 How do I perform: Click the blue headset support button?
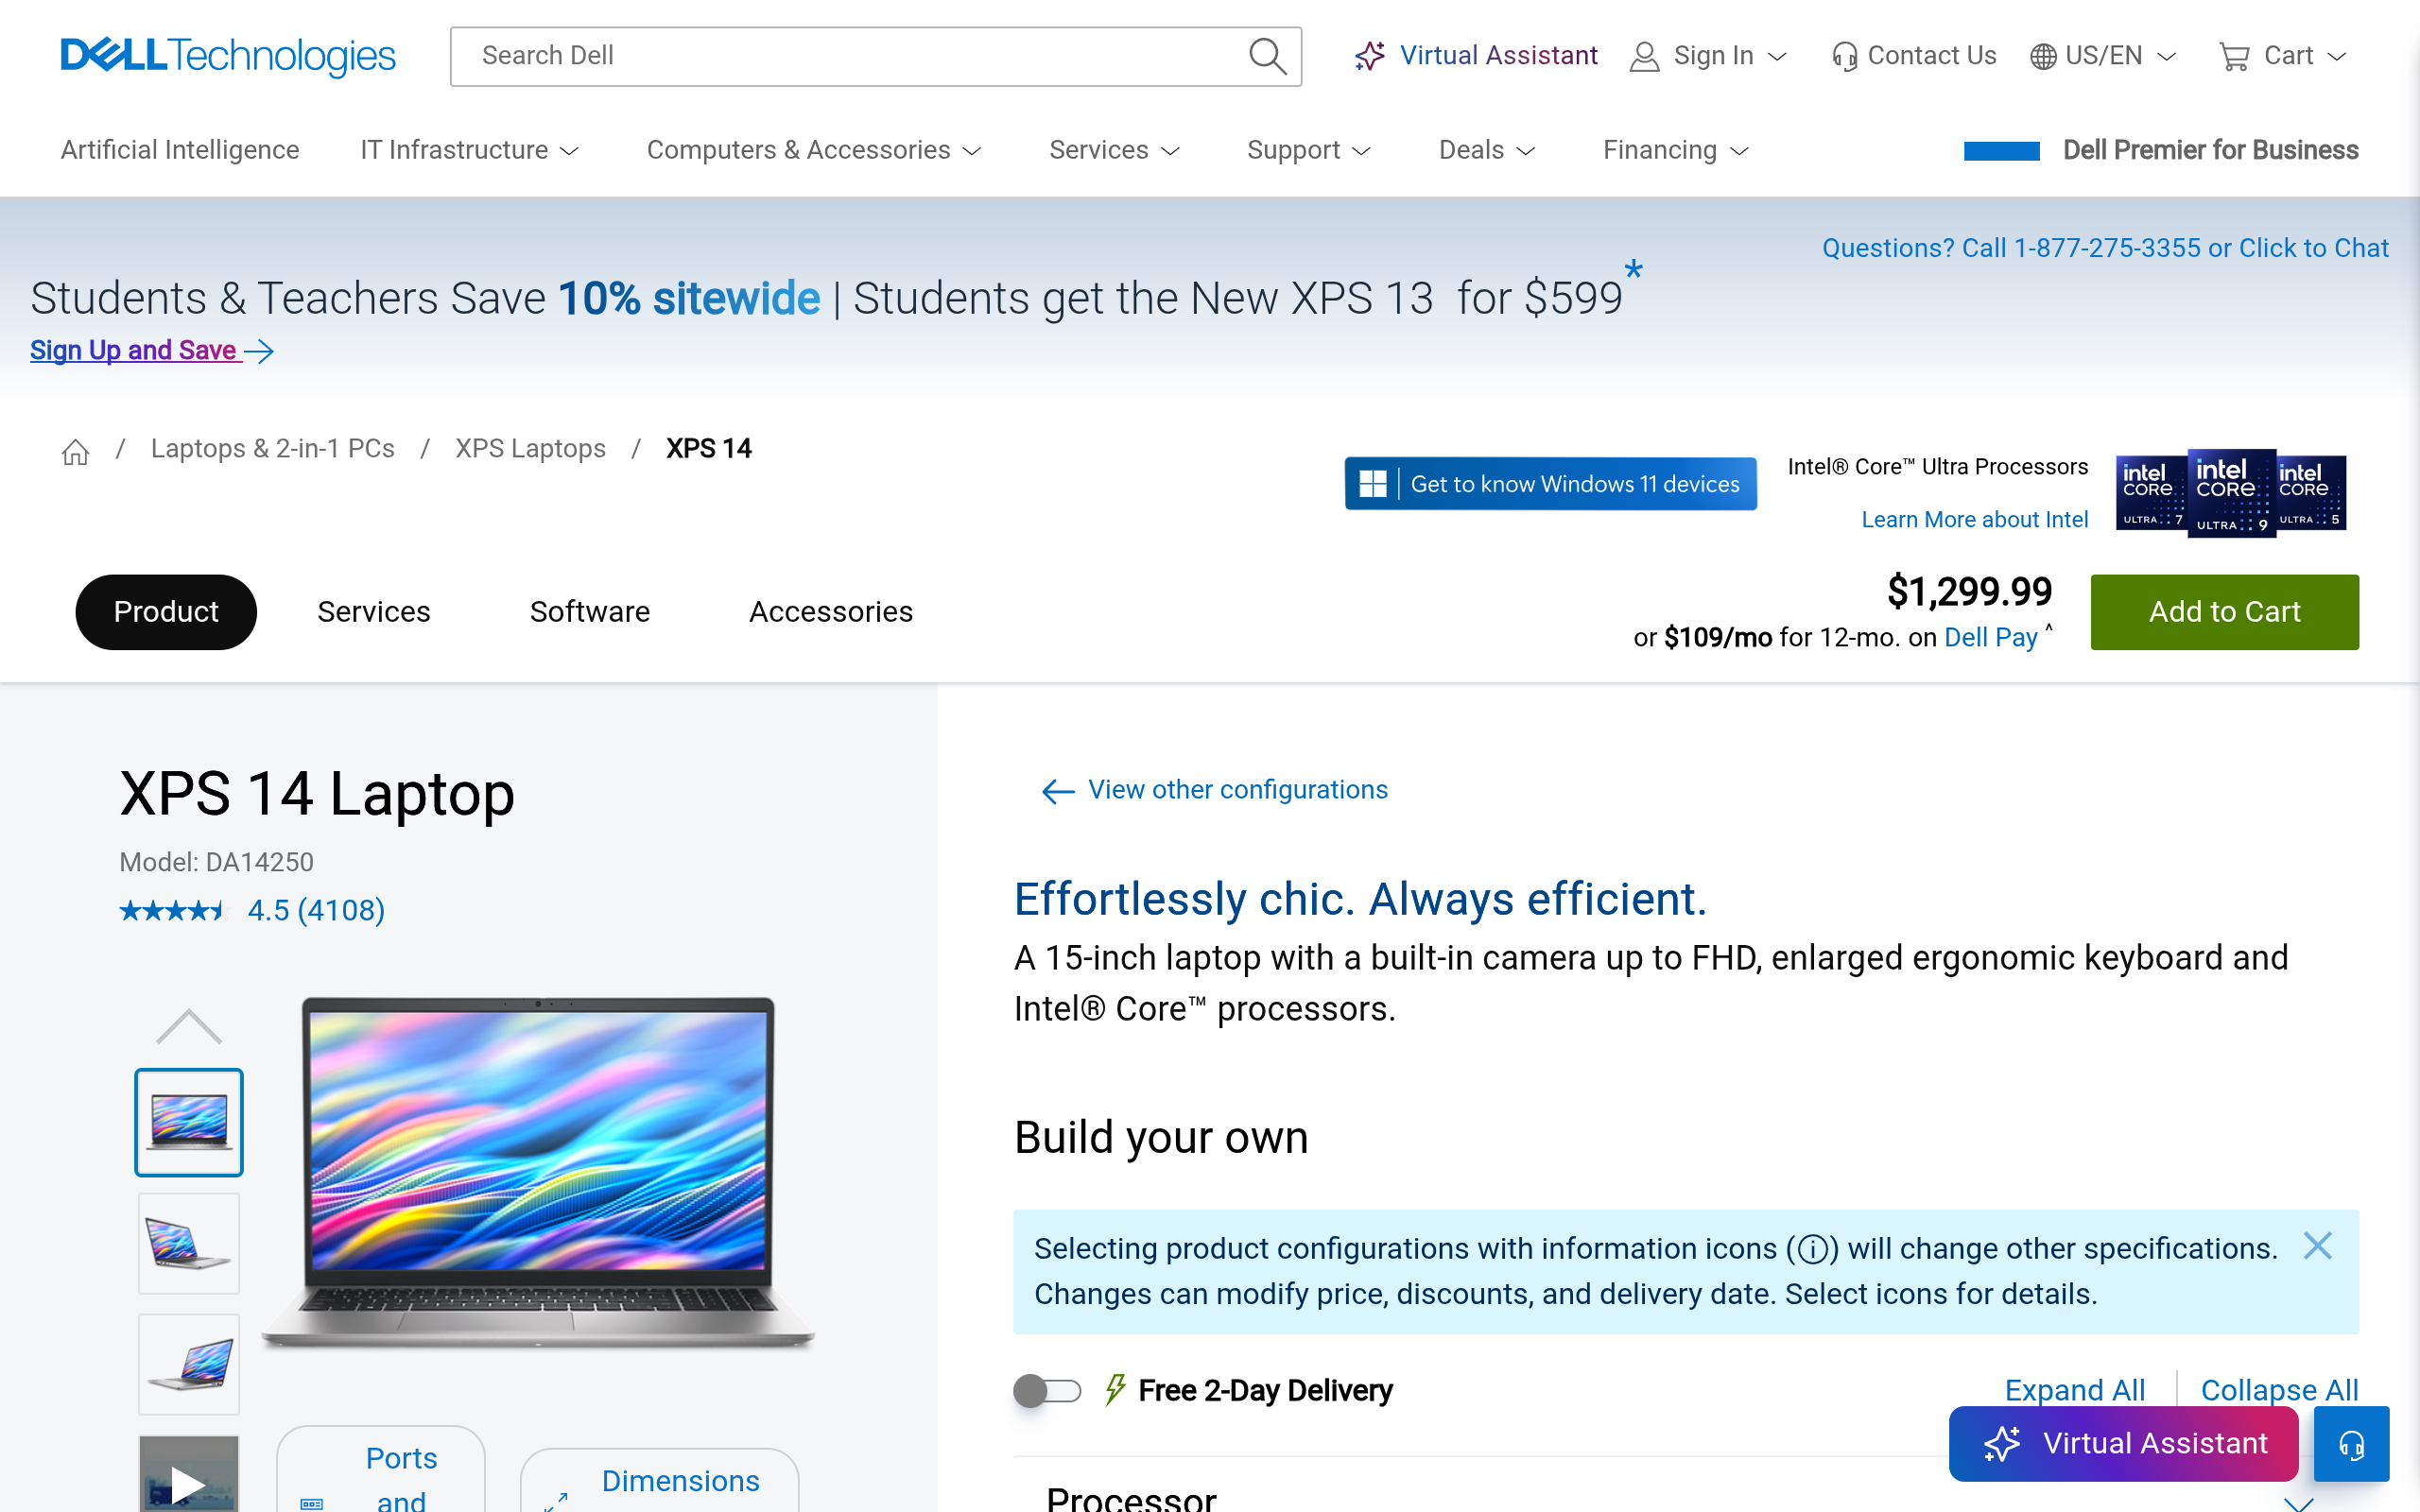coord(2351,1444)
